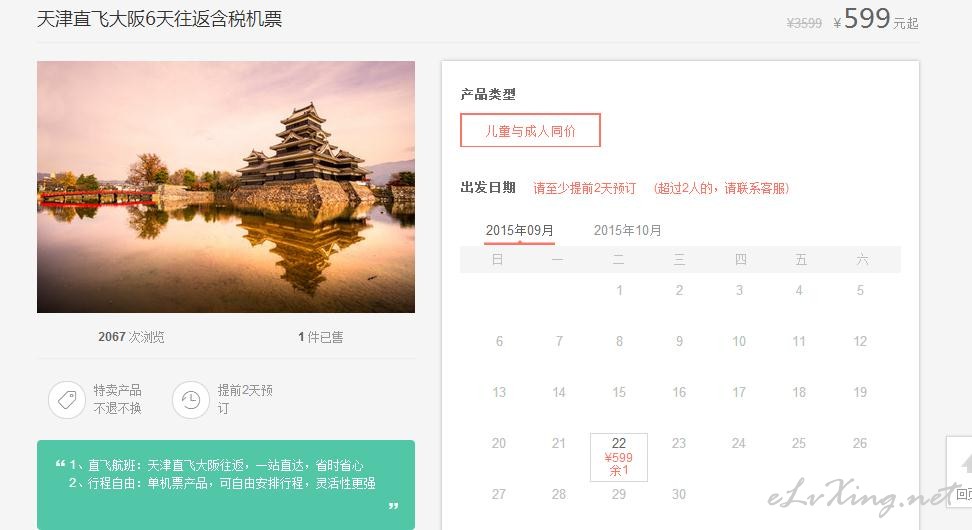Open the Osaka castle product photo
The width and height of the screenshot is (972, 530).
pos(226,187)
